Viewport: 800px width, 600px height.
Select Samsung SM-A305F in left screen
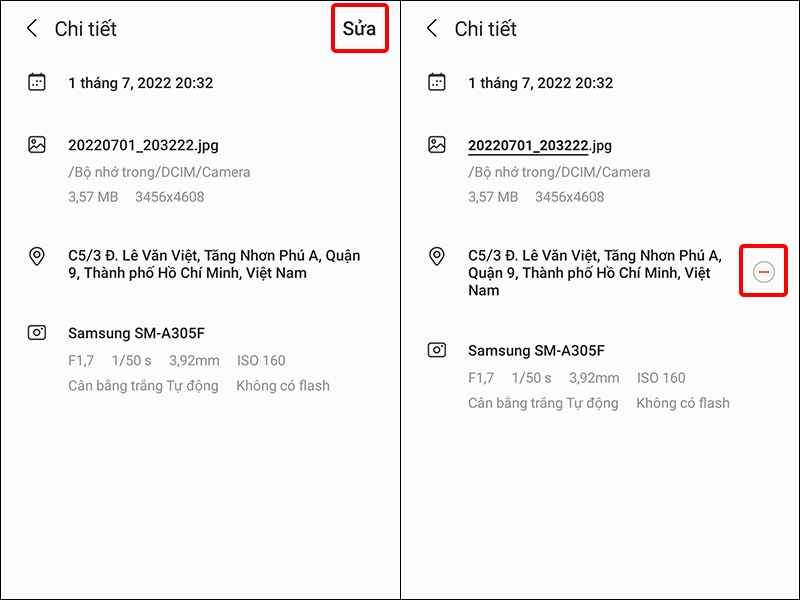(x=137, y=333)
